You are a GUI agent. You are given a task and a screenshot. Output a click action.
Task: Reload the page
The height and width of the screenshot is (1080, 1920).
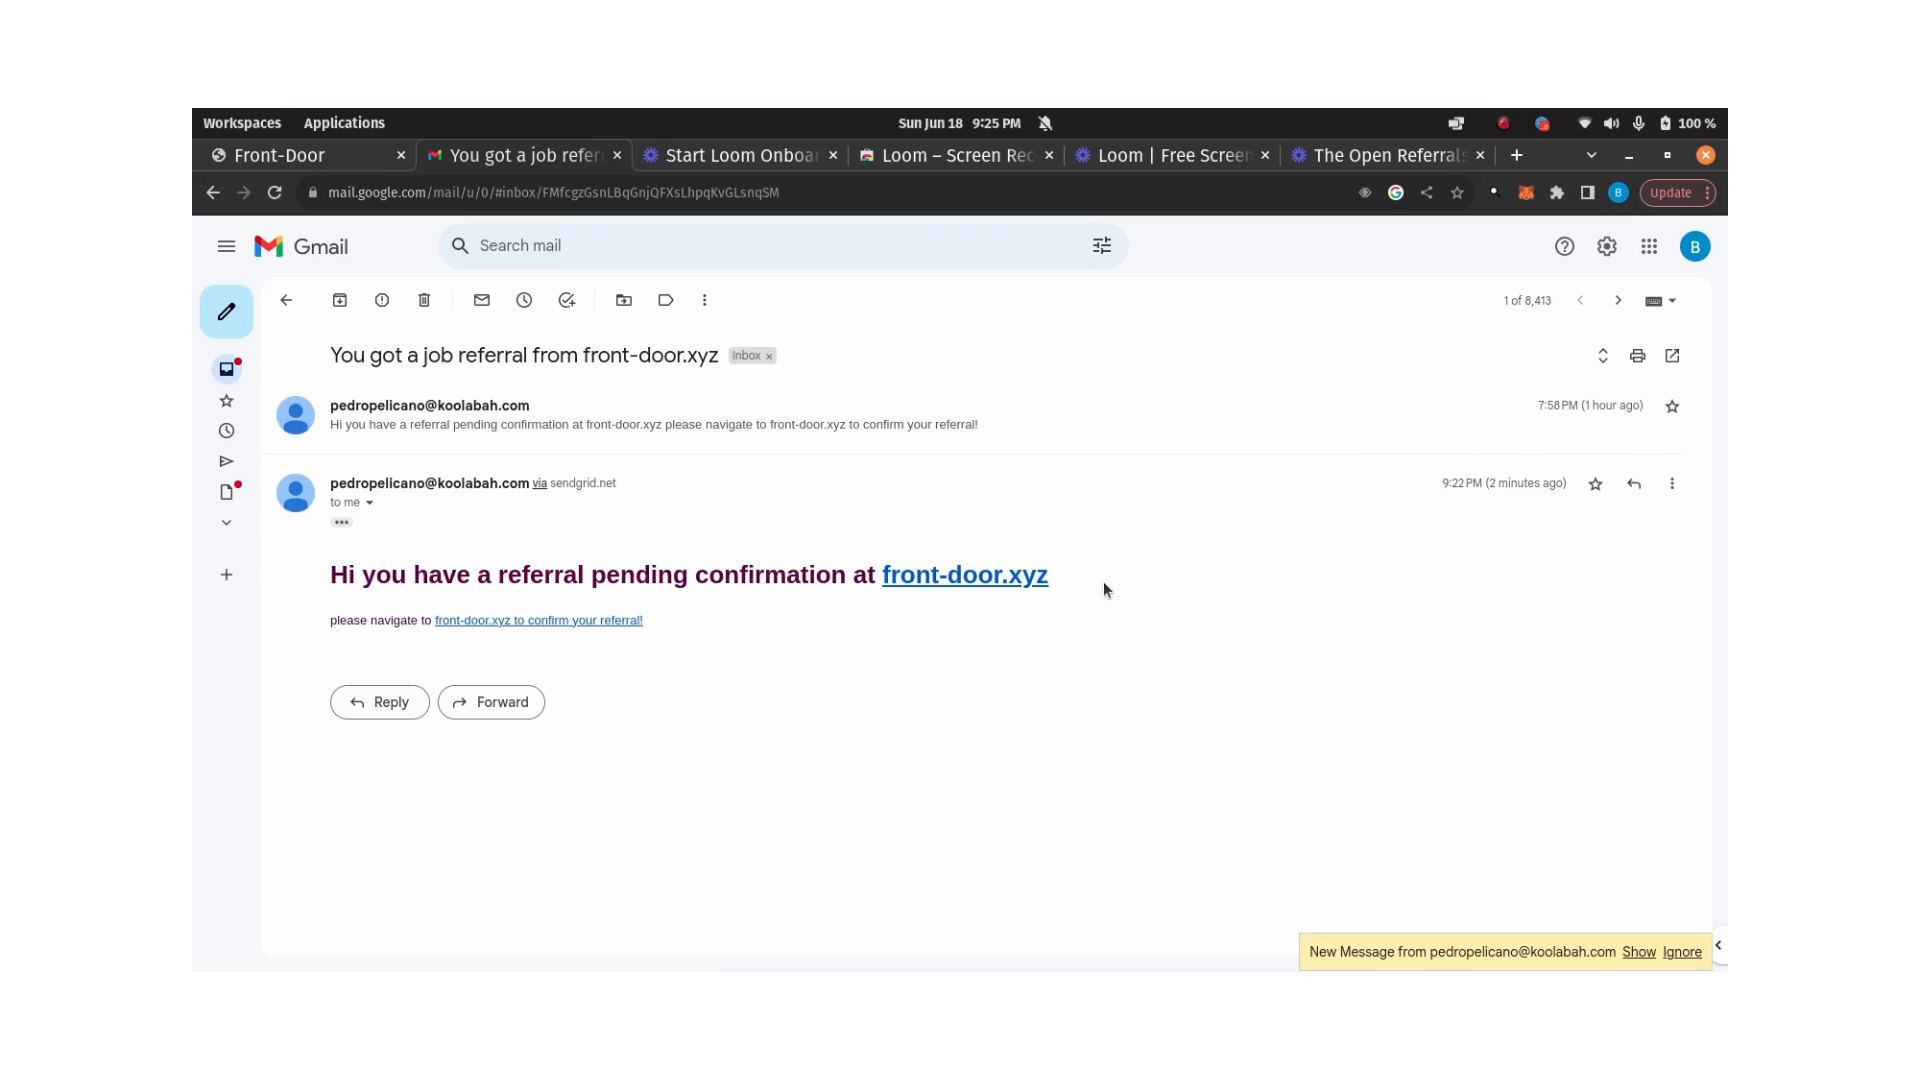click(x=275, y=193)
